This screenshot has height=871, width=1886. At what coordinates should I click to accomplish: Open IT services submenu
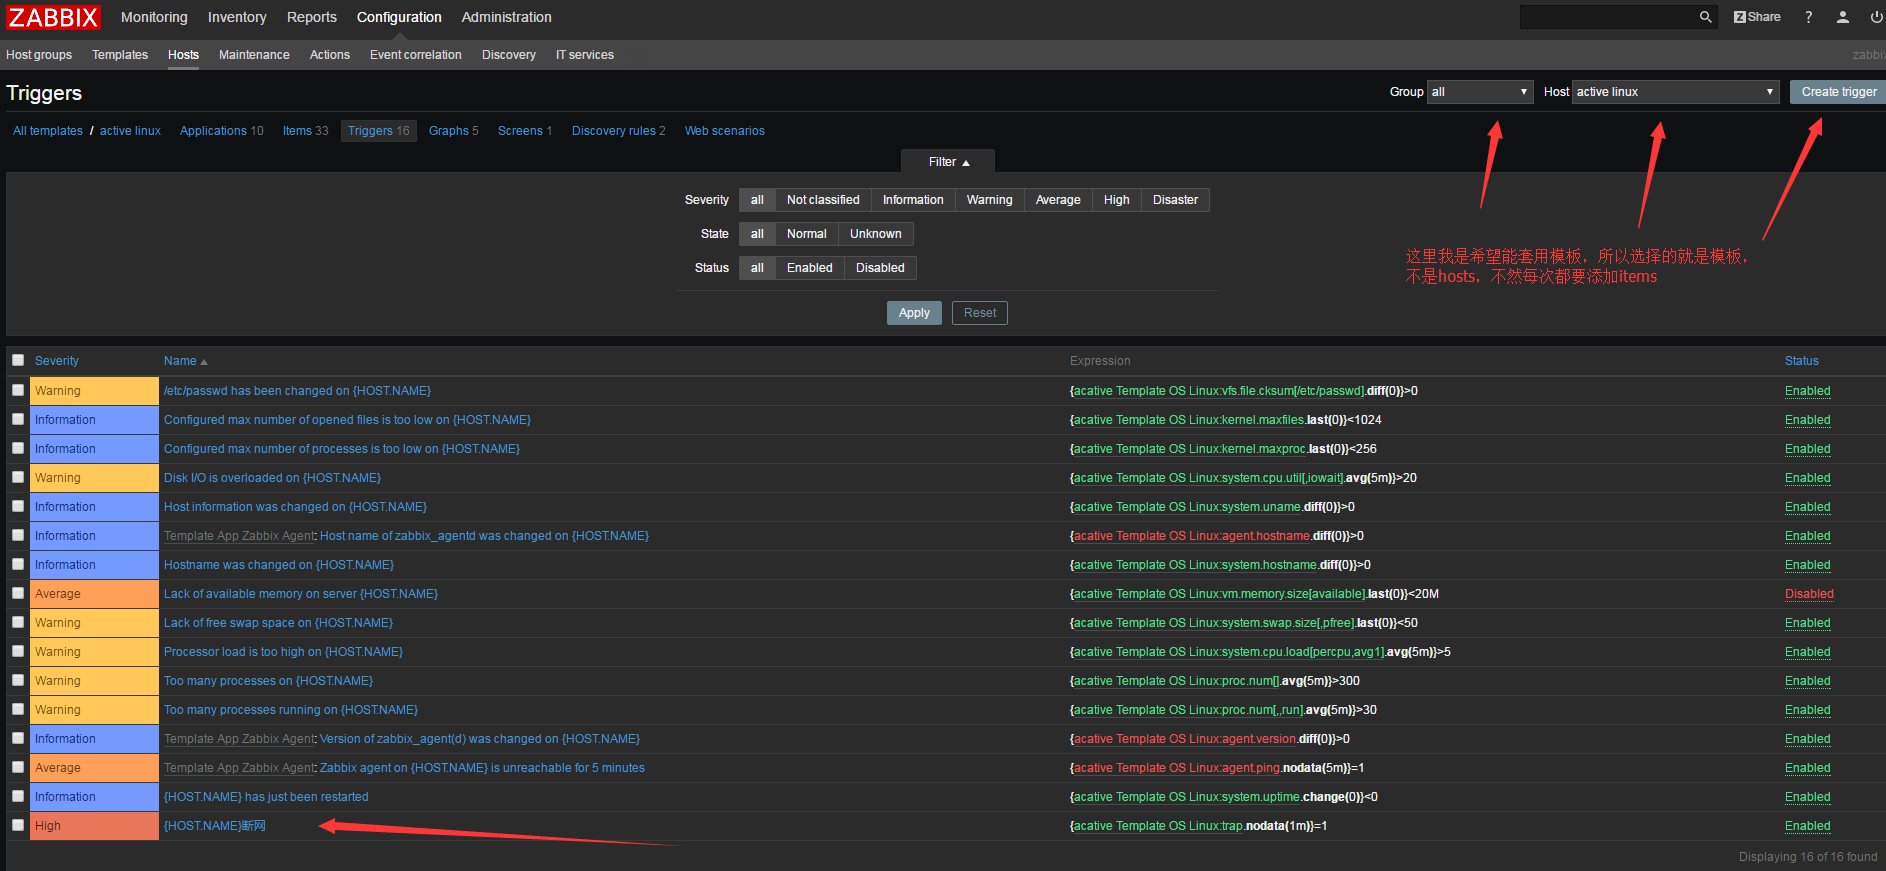tap(585, 55)
